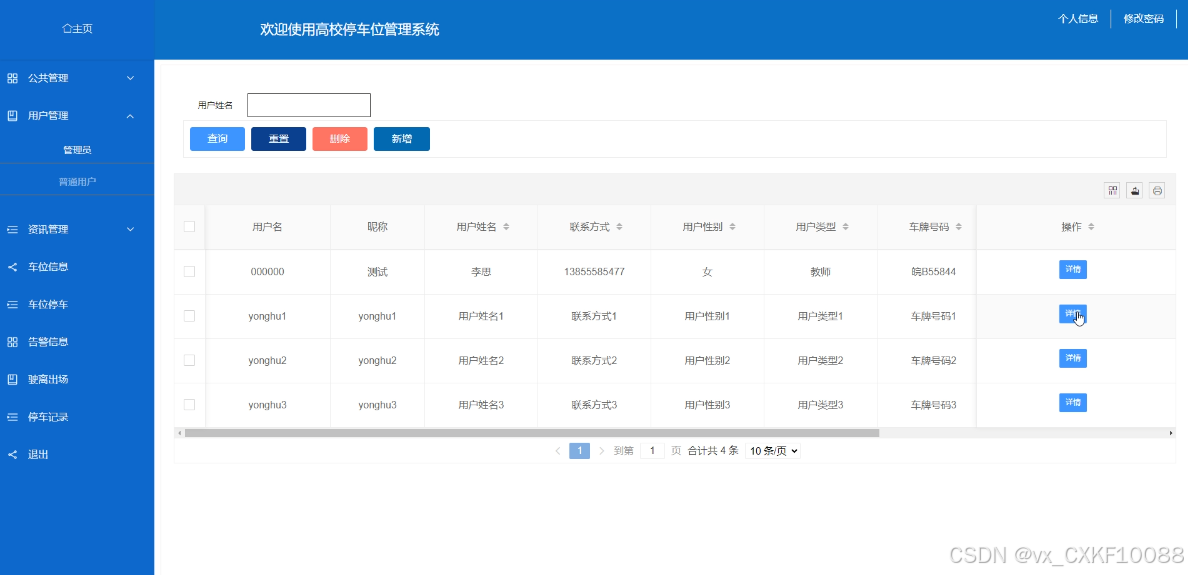
Task: Click the 车位信息 share icon in sidebar
Action: [12, 267]
